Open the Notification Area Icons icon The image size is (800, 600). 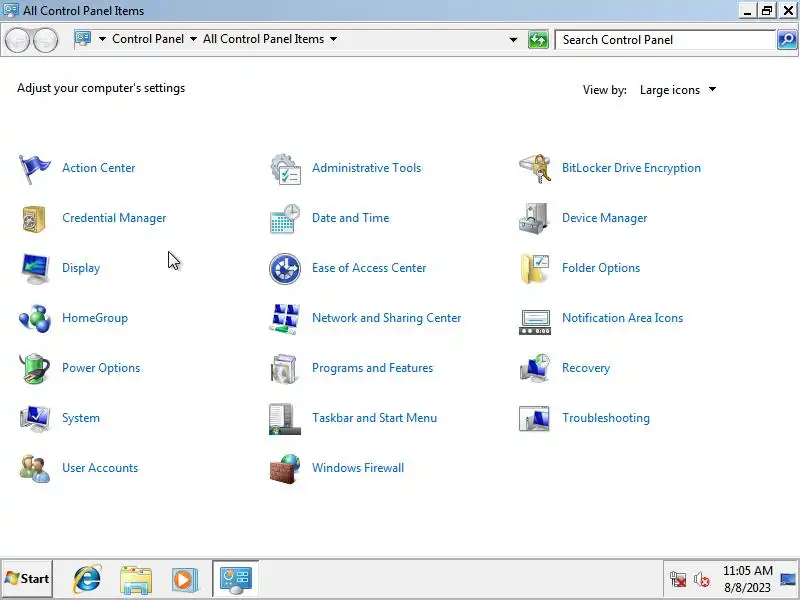click(x=535, y=322)
